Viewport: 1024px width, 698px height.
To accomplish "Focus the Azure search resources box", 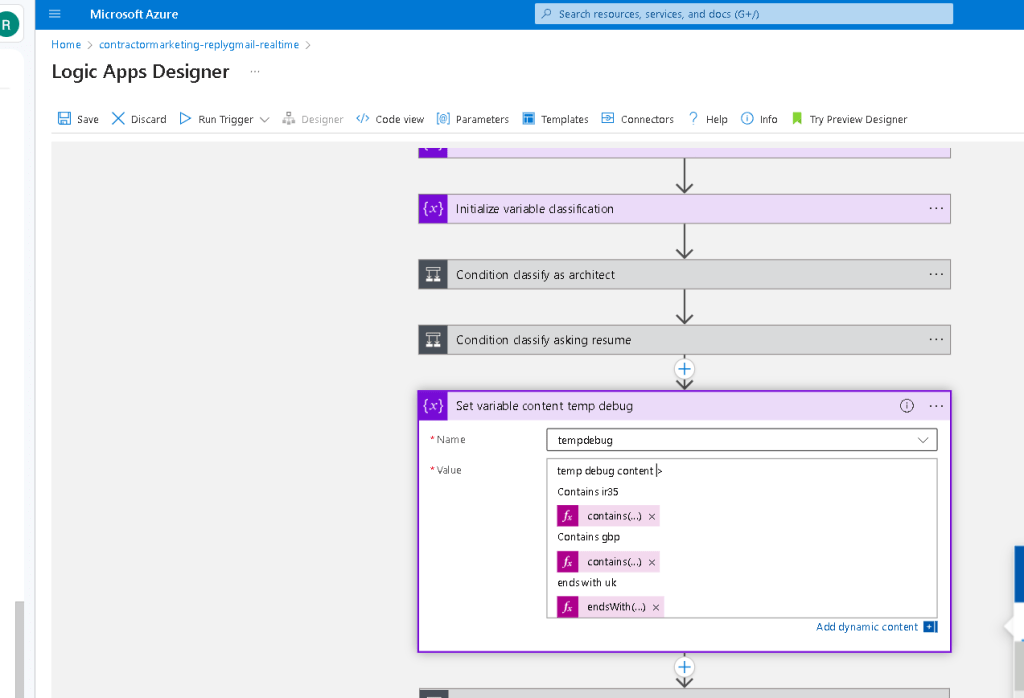I will point(744,14).
